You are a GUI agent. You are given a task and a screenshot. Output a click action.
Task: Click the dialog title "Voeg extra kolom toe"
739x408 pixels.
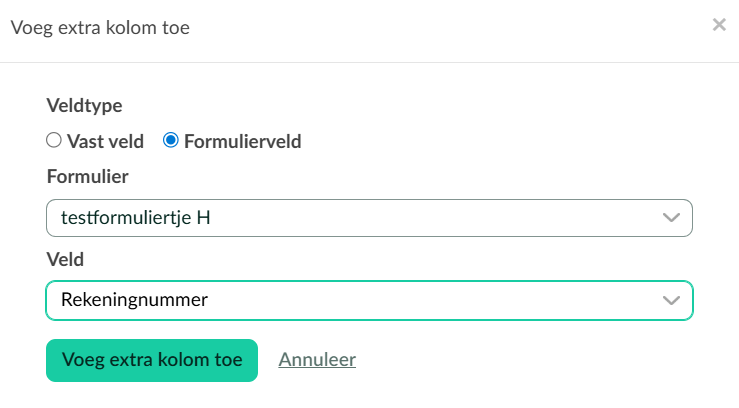[100, 27]
